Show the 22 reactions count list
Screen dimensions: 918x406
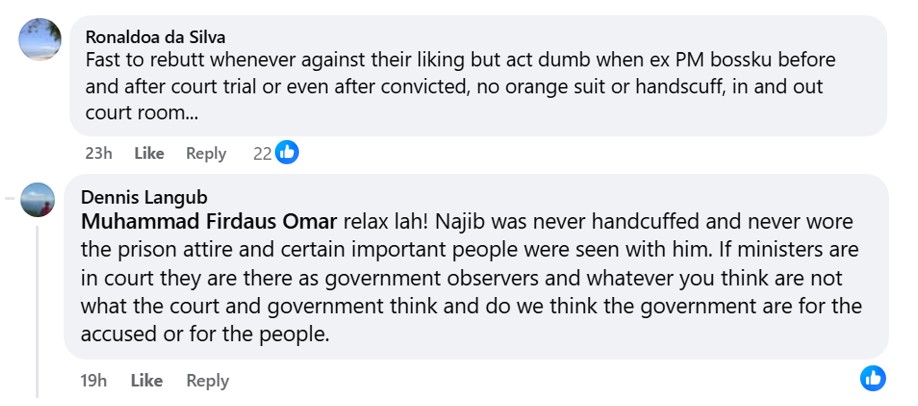pos(262,153)
